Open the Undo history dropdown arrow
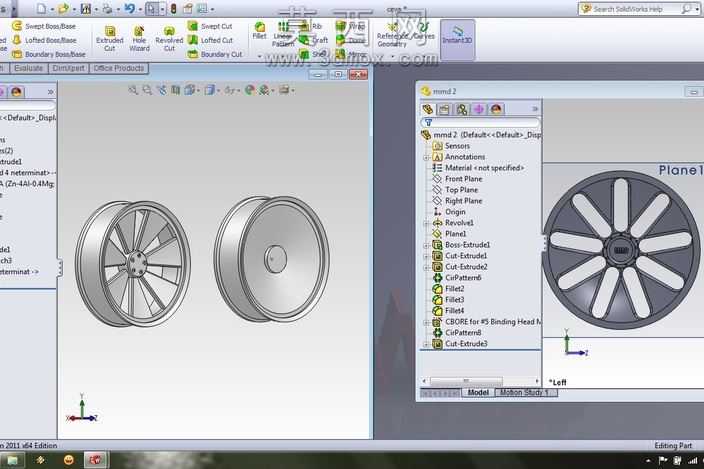 [139, 9]
